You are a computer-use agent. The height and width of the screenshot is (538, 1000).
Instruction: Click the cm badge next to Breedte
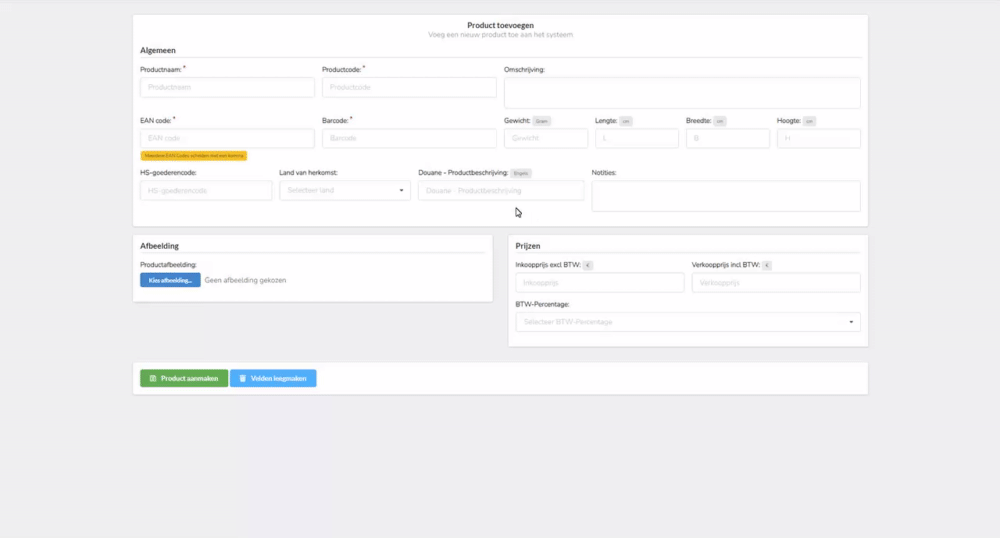coord(719,121)
